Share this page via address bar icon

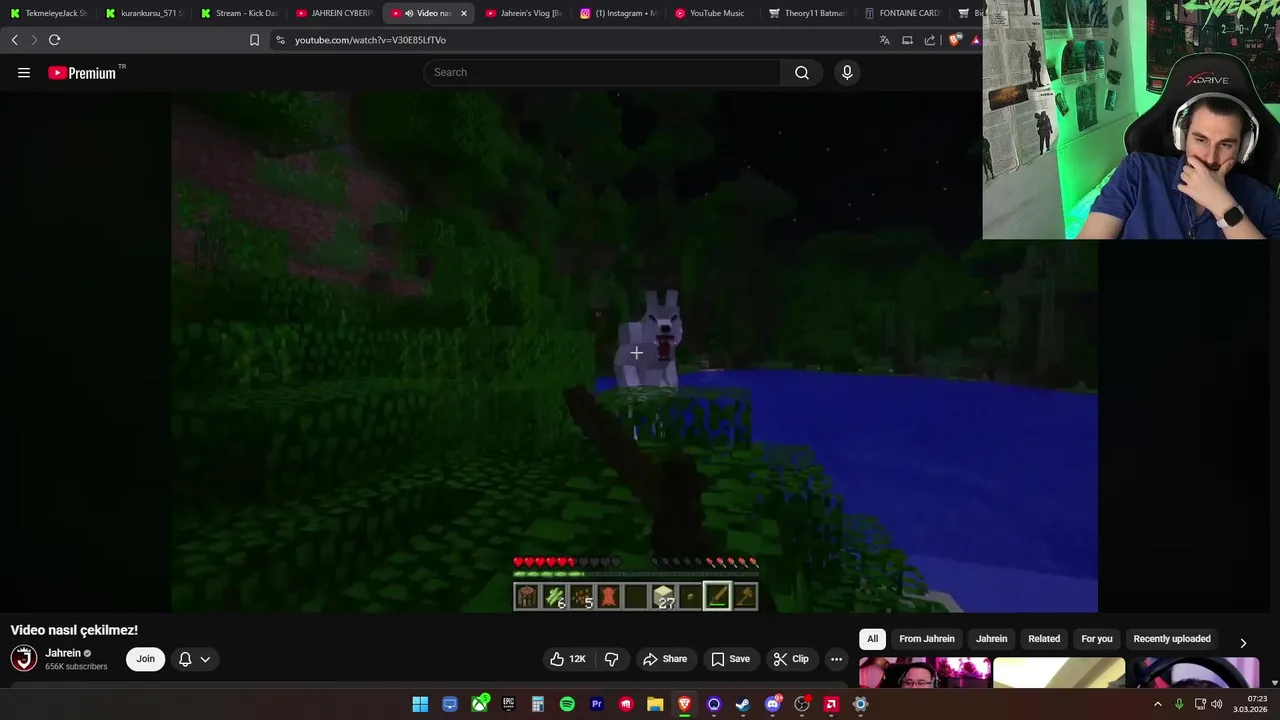tap(930, 40)
